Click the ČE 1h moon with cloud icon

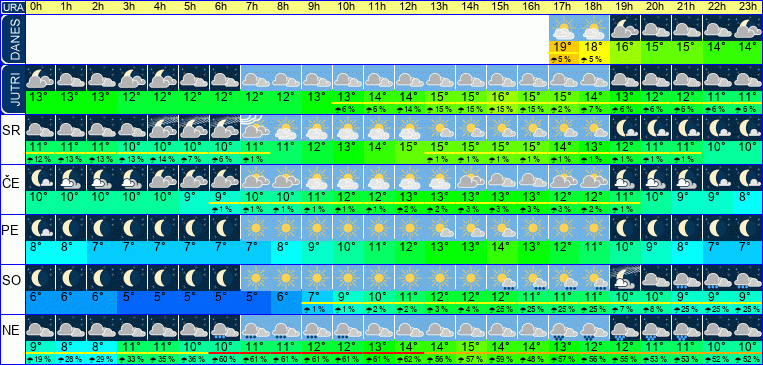coord(71,177)
